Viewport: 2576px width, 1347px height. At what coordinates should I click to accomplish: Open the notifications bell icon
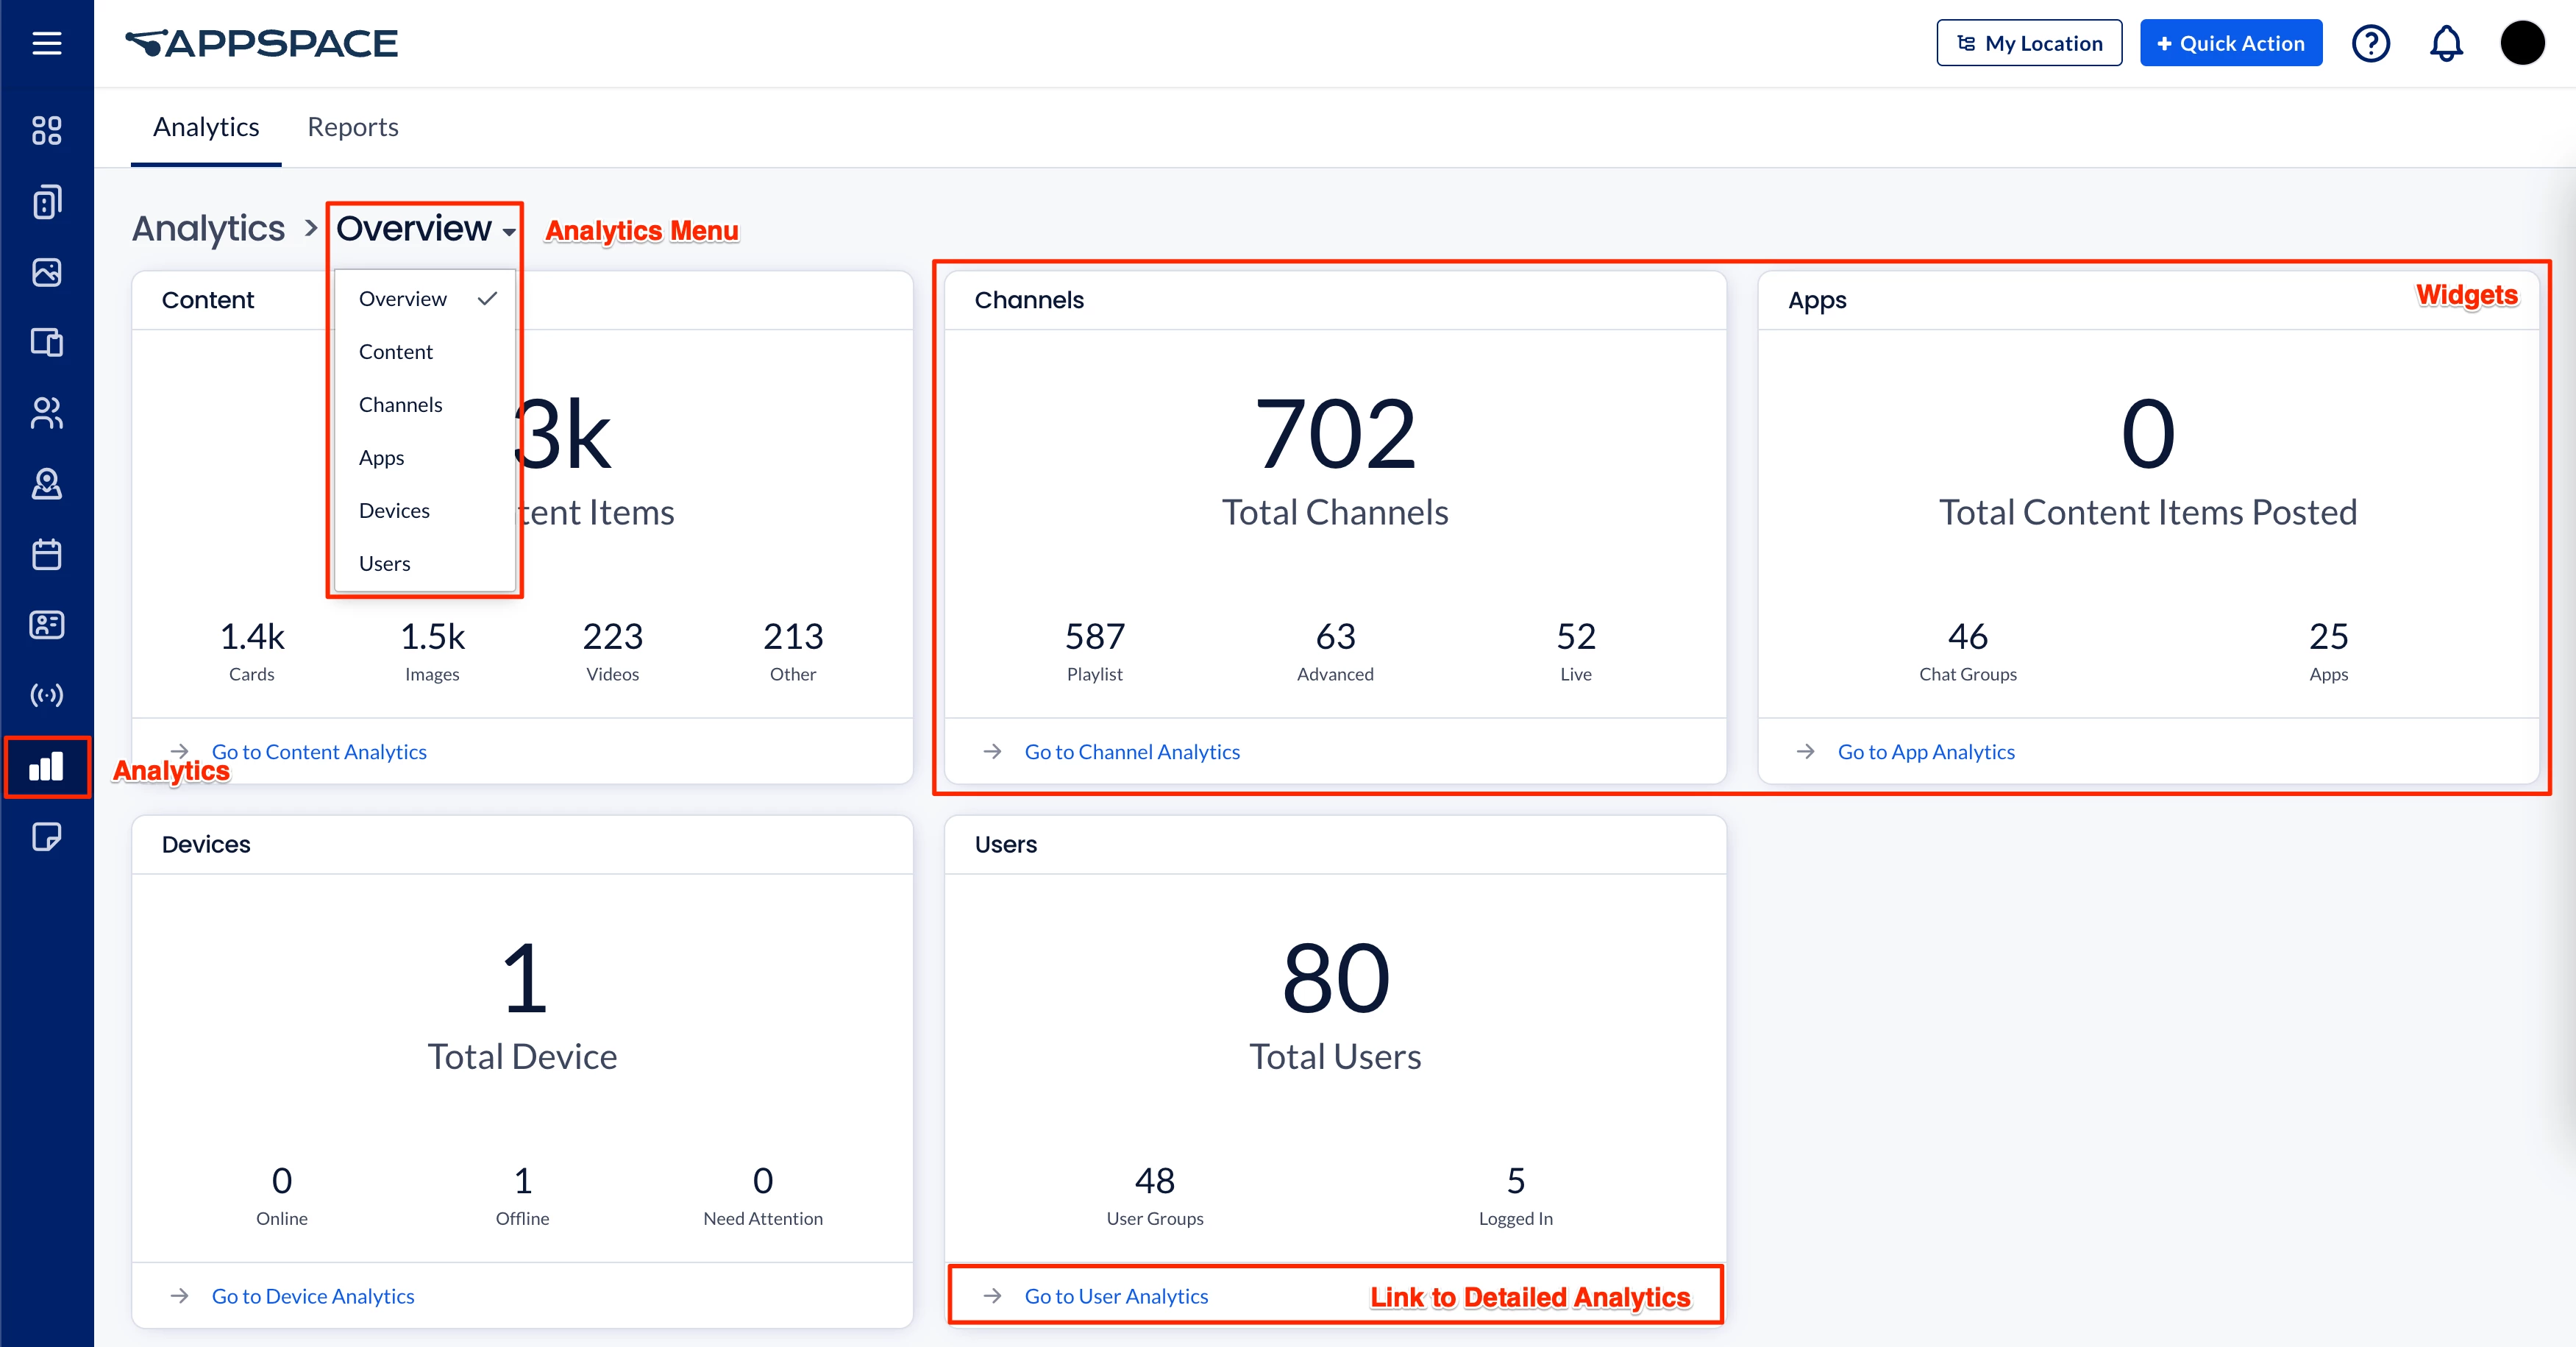coord(2446,43)
